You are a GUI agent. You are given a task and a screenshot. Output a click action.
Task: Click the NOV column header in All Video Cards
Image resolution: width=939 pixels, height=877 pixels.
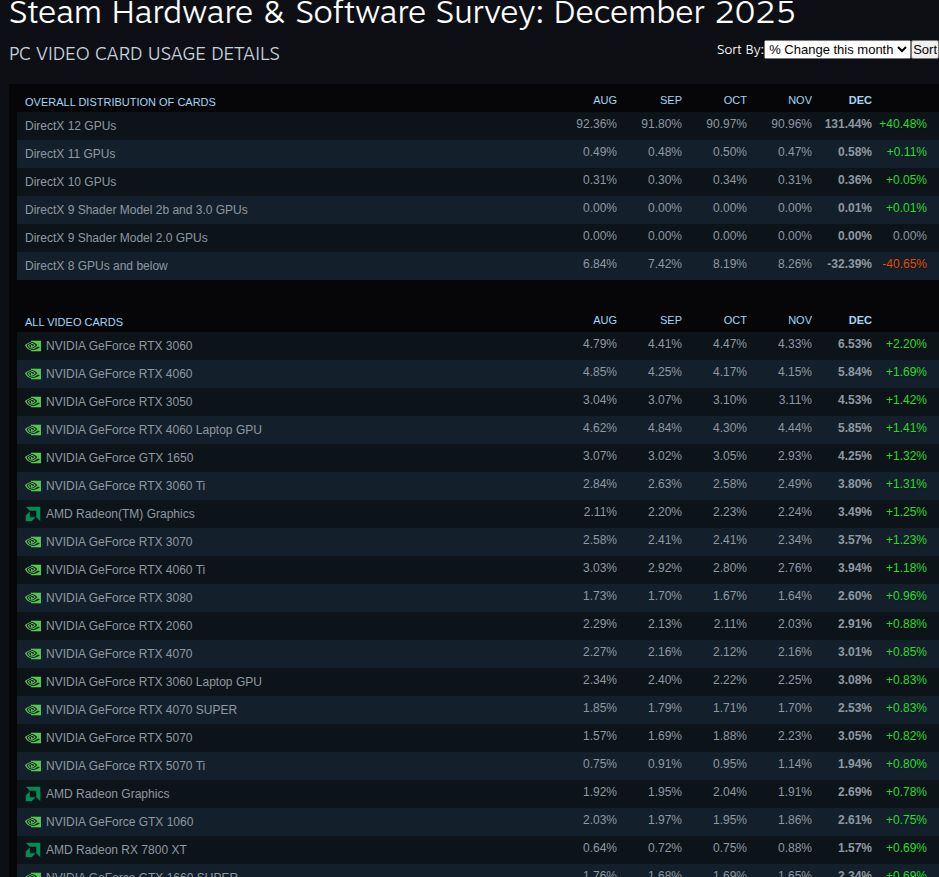click(x=800, y=320)
